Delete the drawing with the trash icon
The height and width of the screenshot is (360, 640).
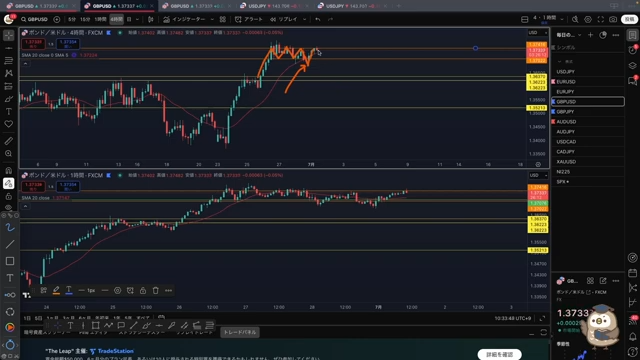point(156,291)
